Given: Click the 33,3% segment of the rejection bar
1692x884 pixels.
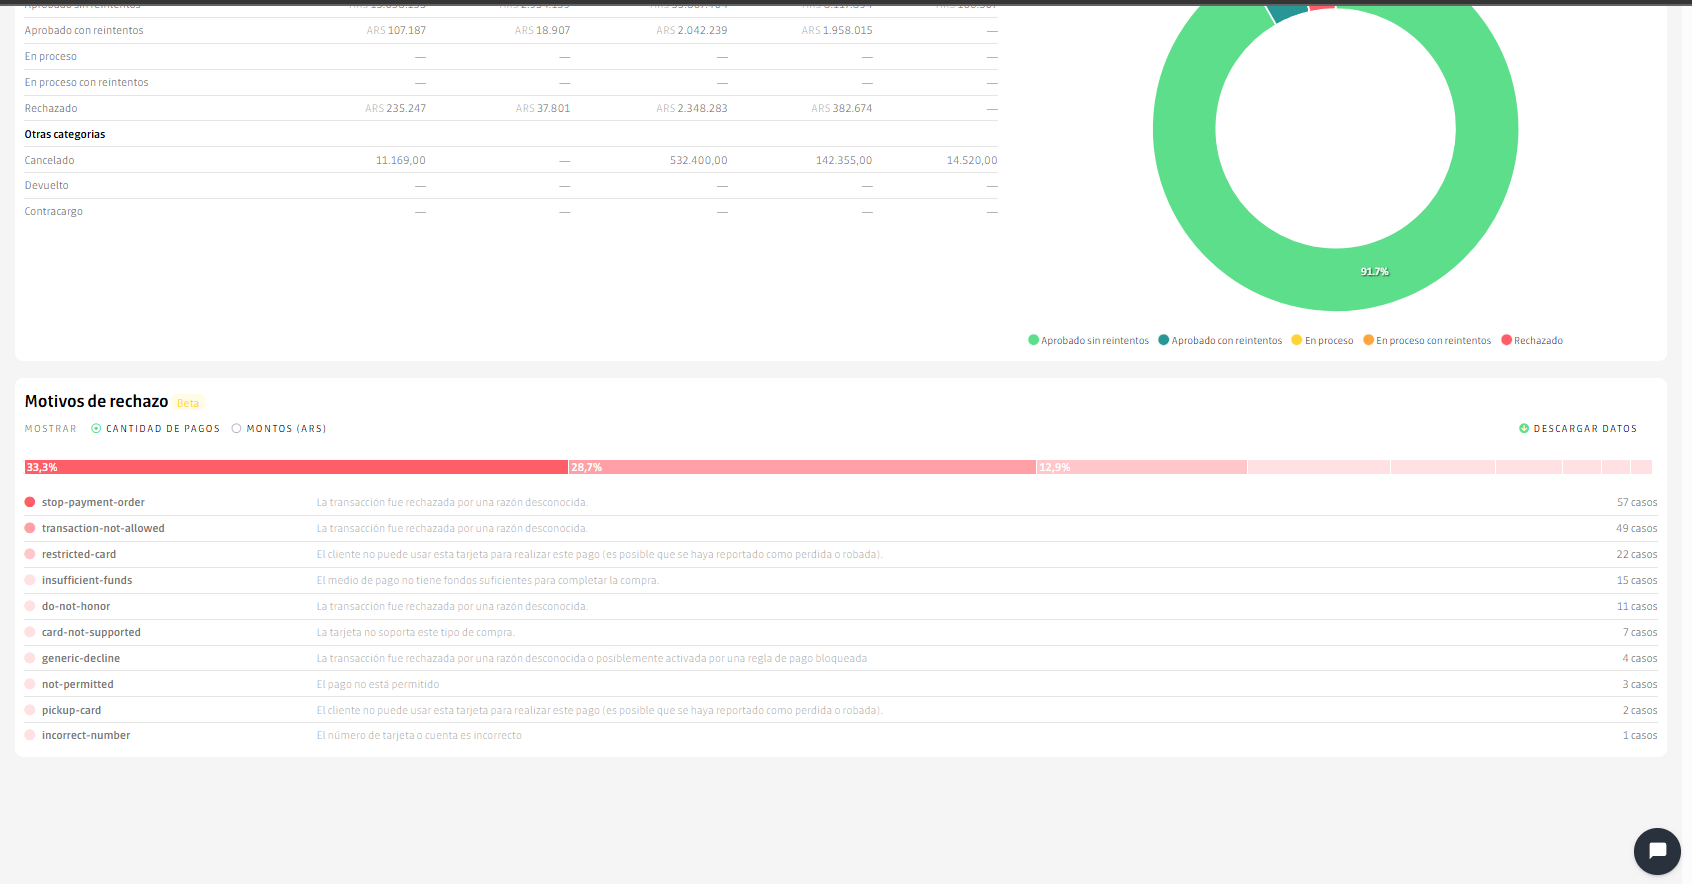Looking at the screenshot, I should (296, 467).
